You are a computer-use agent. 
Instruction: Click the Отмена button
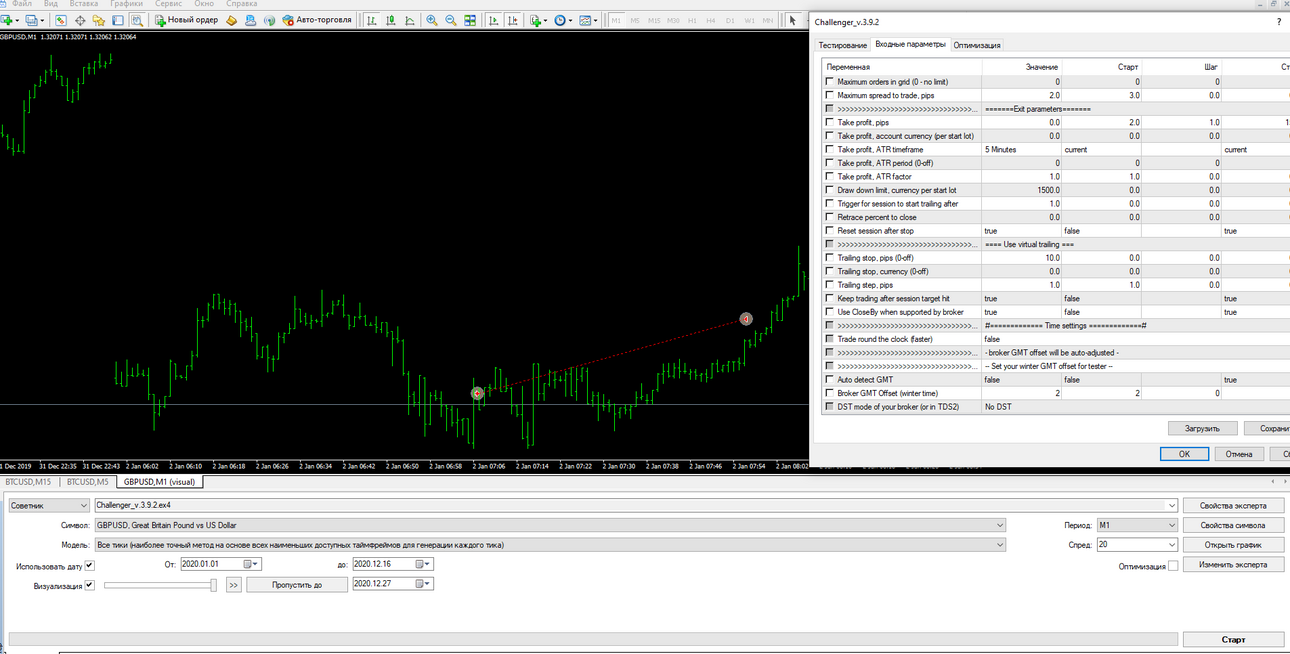click(1238, 454)
